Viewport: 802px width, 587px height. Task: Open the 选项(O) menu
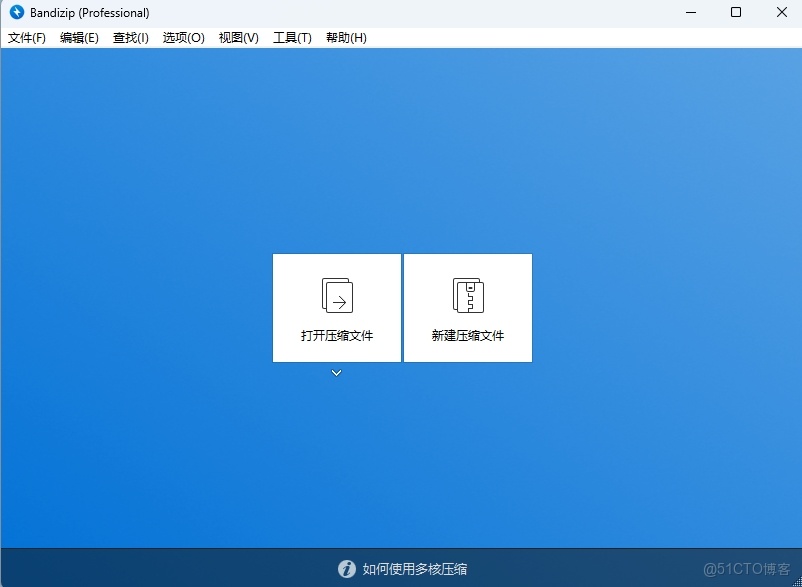tap(183, 37)
